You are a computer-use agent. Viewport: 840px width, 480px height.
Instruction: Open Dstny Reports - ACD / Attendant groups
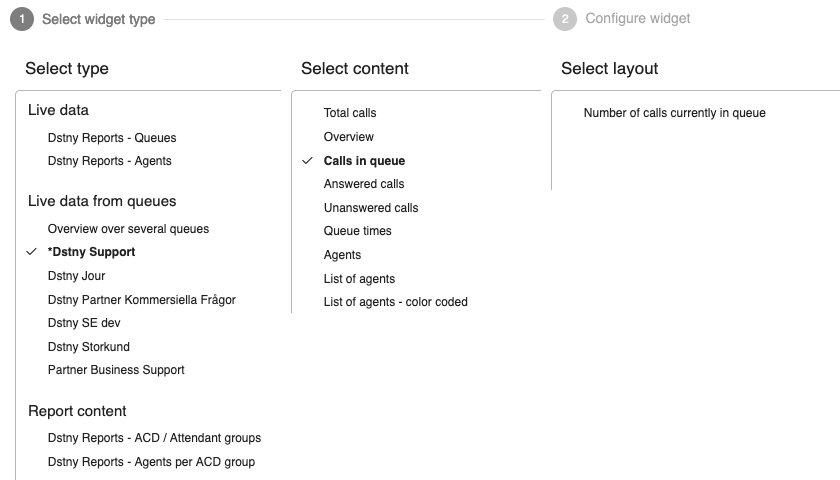click(x=154, y=438)
